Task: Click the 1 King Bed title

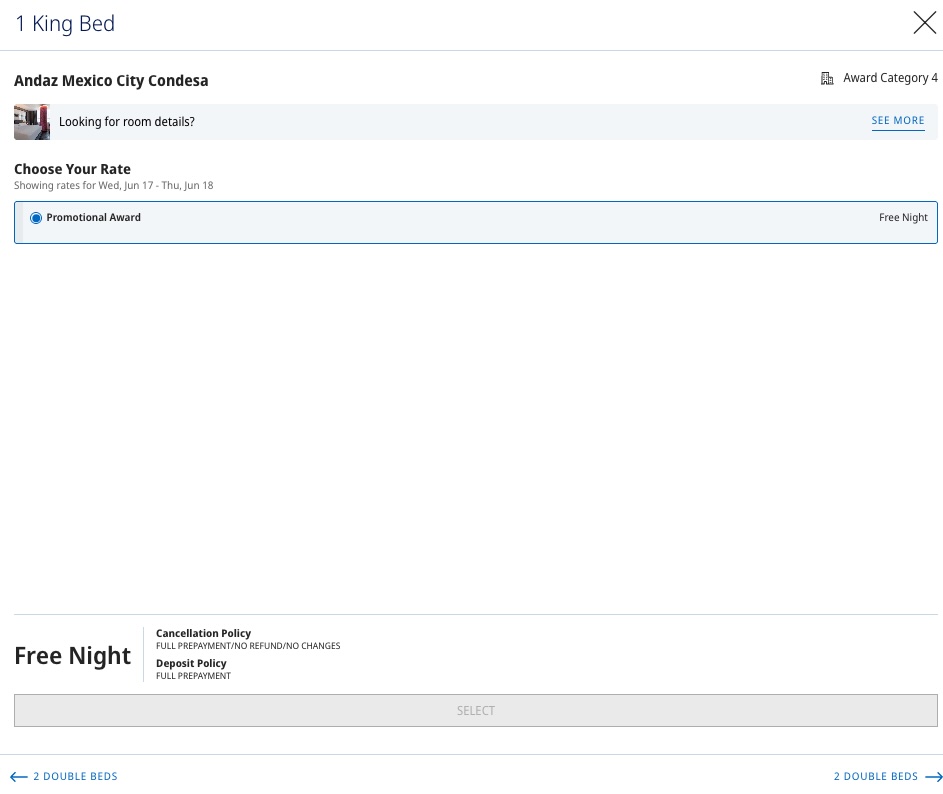Action: 65,23
